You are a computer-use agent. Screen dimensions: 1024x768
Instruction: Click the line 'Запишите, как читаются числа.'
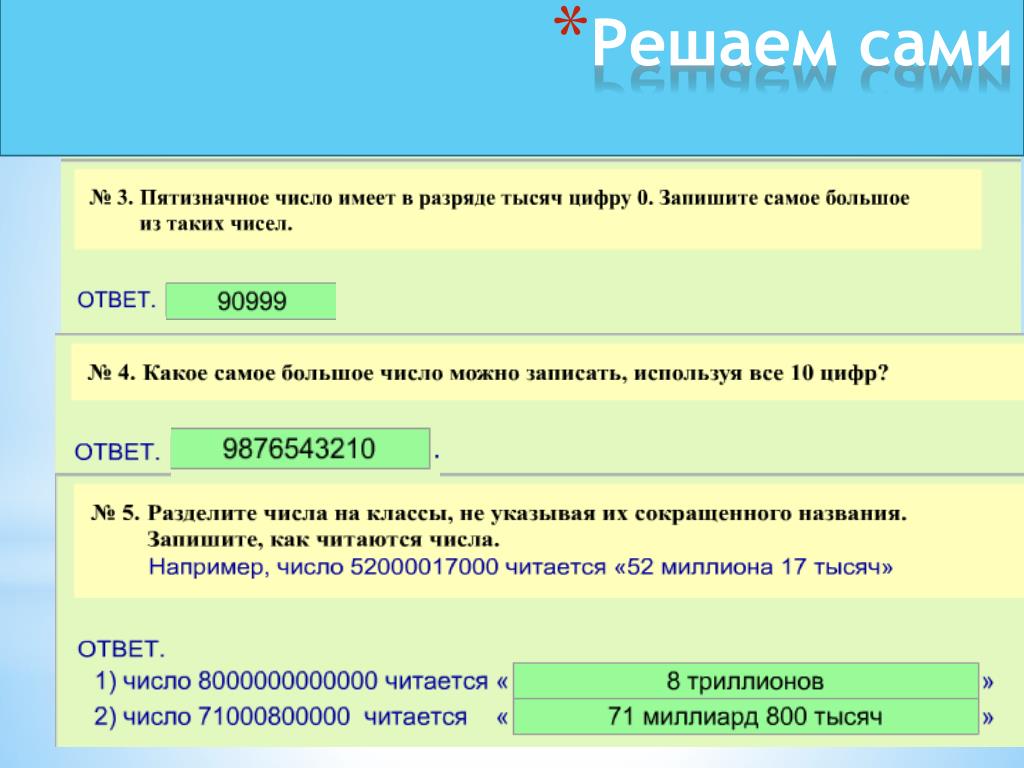[323, 540]
